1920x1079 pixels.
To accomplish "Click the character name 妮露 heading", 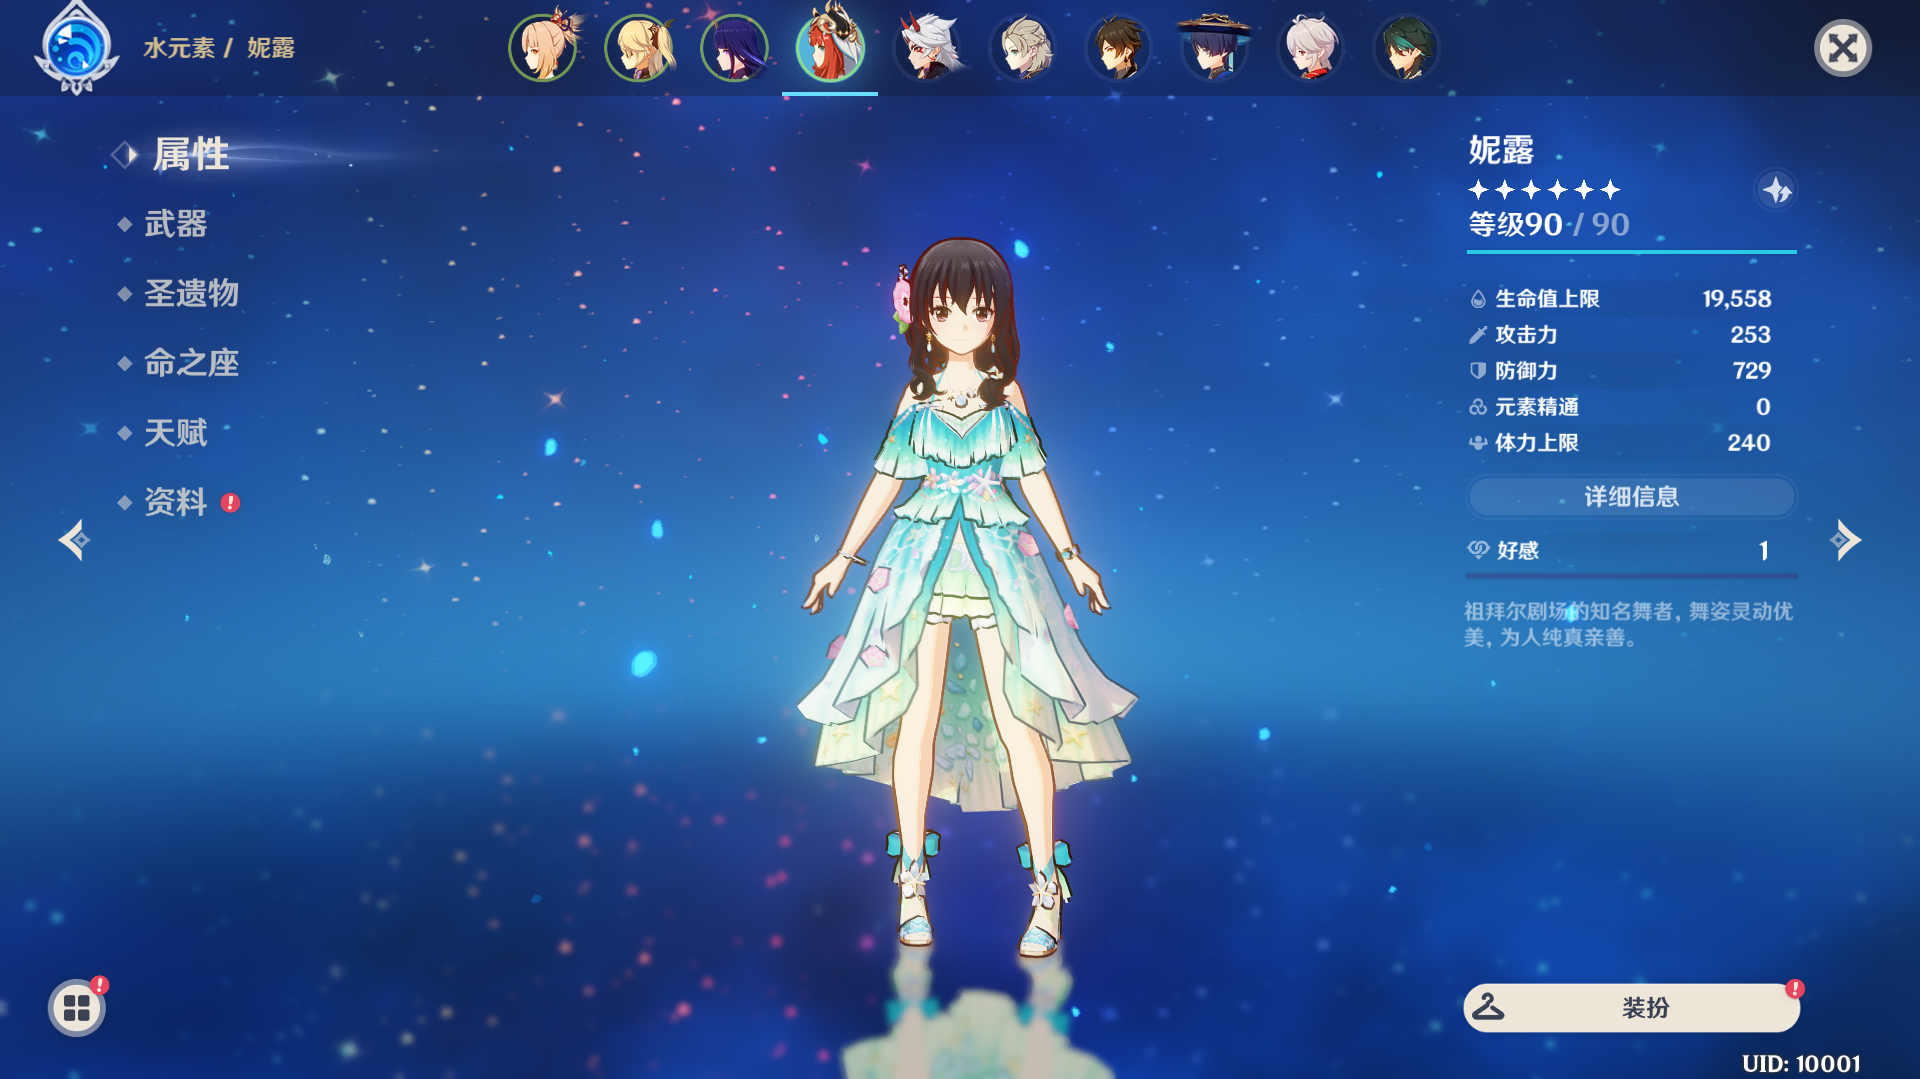I will [x=1501, y=151].
